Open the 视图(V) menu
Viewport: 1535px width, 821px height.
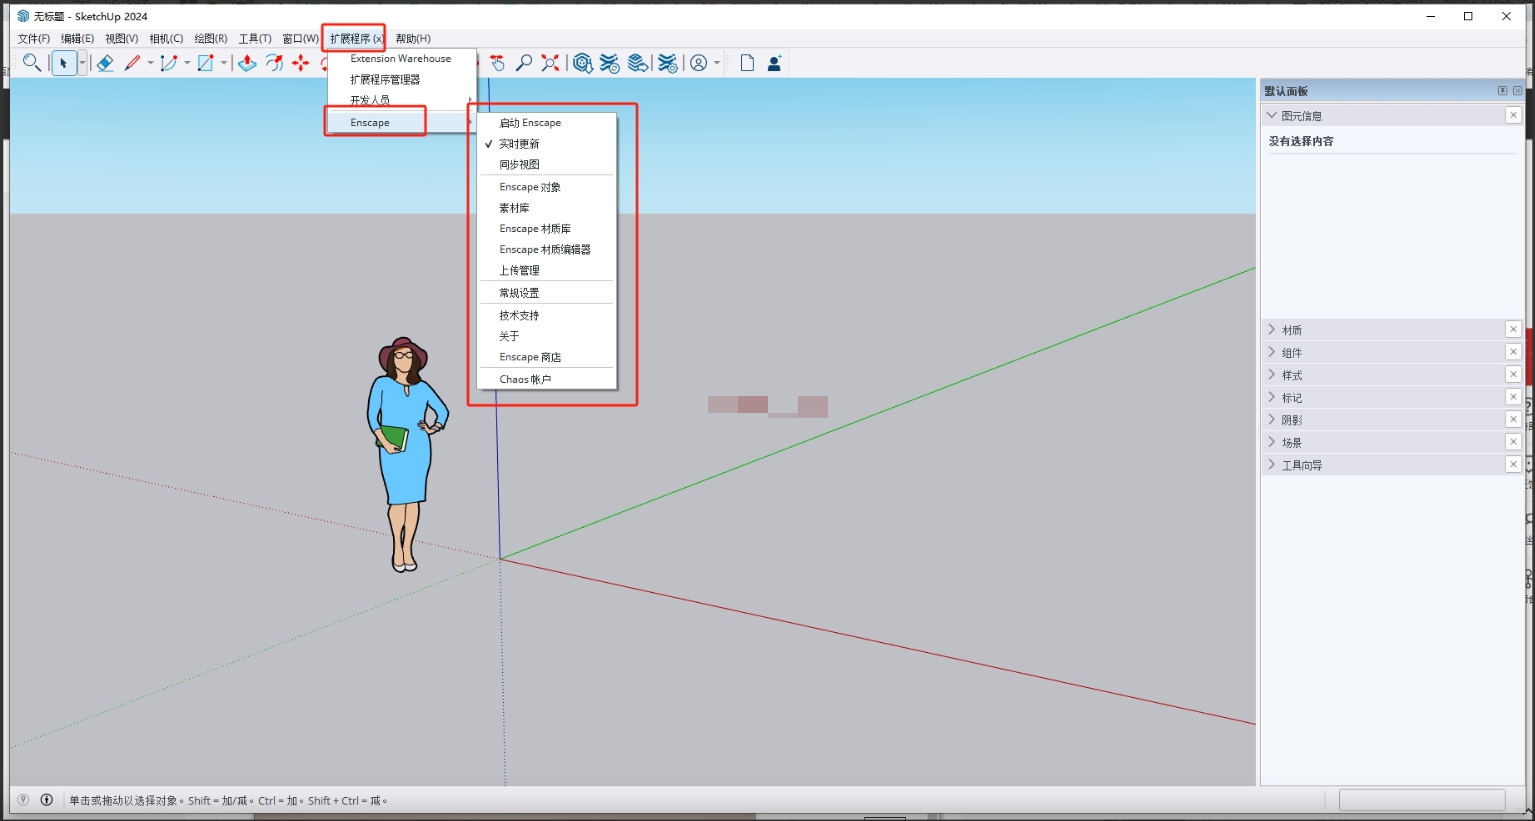pyautogui.click(x=122, y=39)
